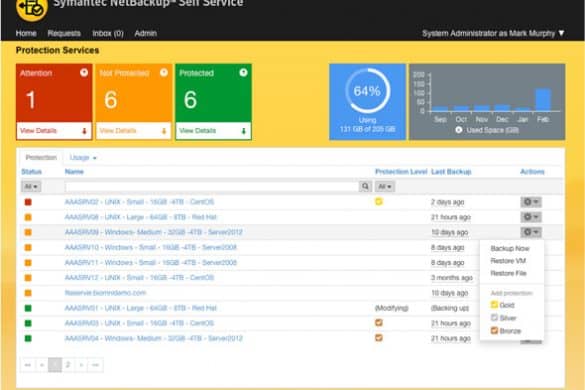Click the orange status square of AAASRV09
The width and height of the screenshot is (585, 390).
[28, 232]
